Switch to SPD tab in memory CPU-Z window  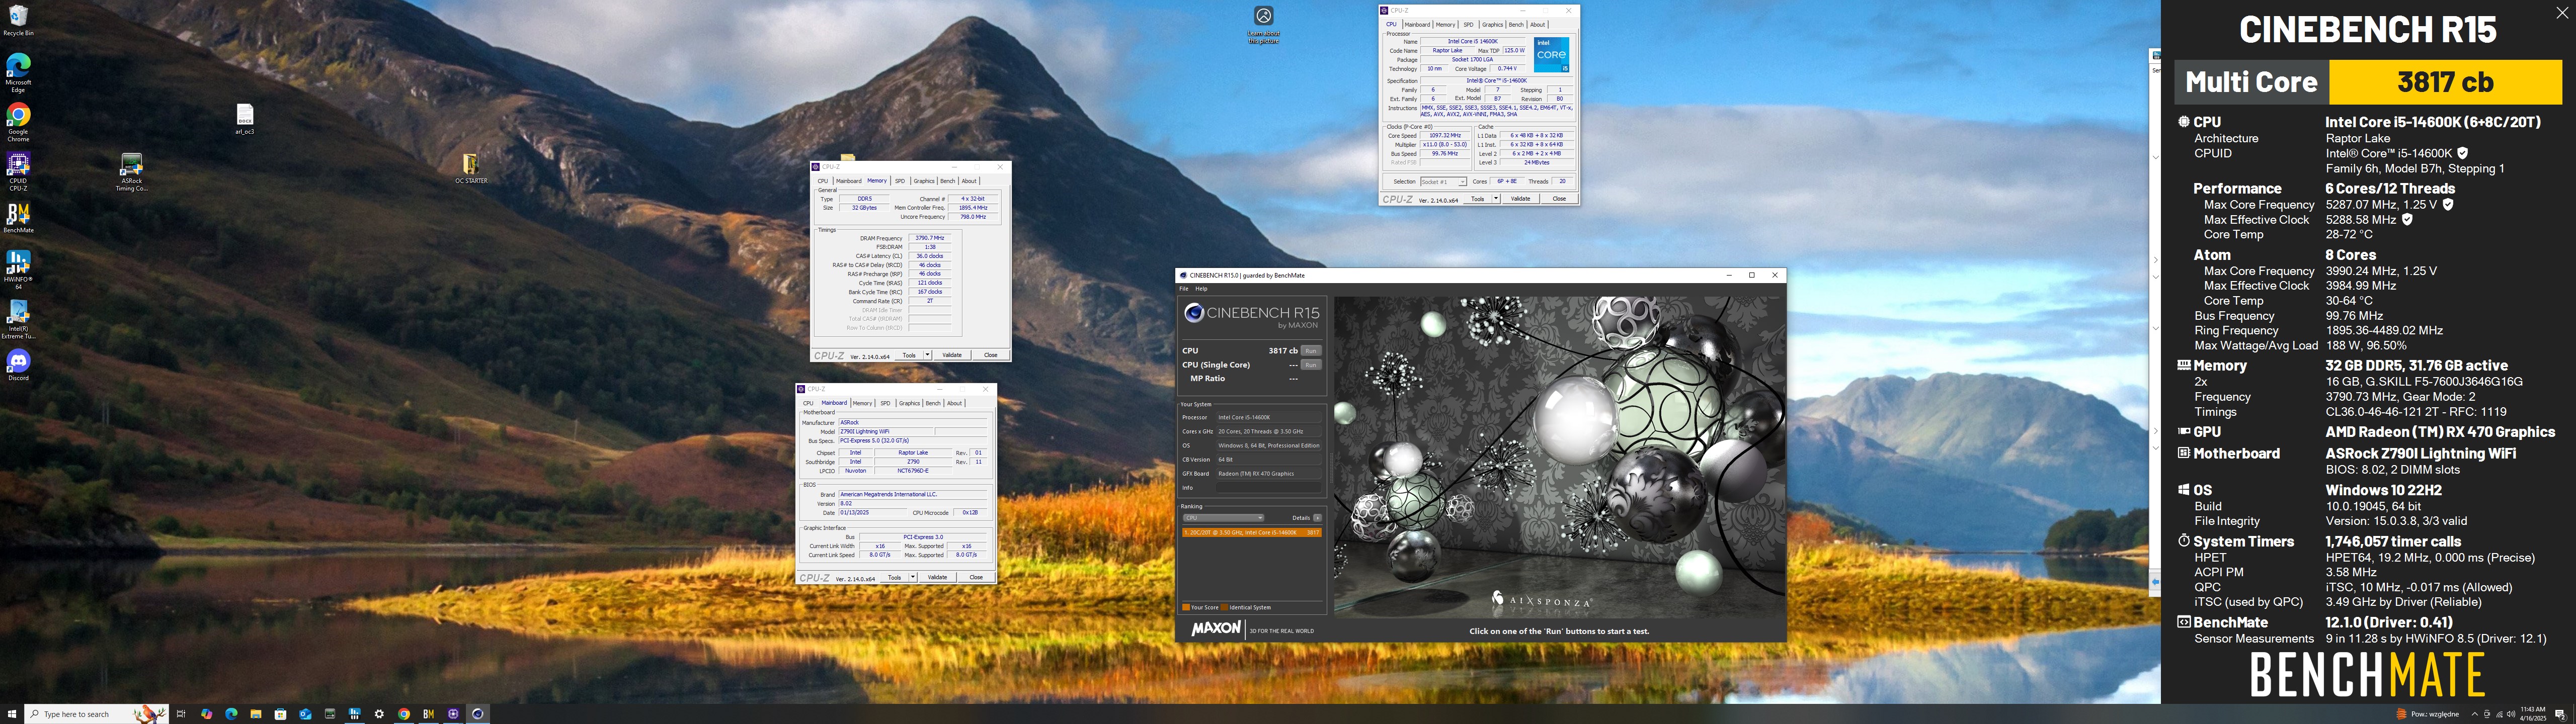click(899, 181)
